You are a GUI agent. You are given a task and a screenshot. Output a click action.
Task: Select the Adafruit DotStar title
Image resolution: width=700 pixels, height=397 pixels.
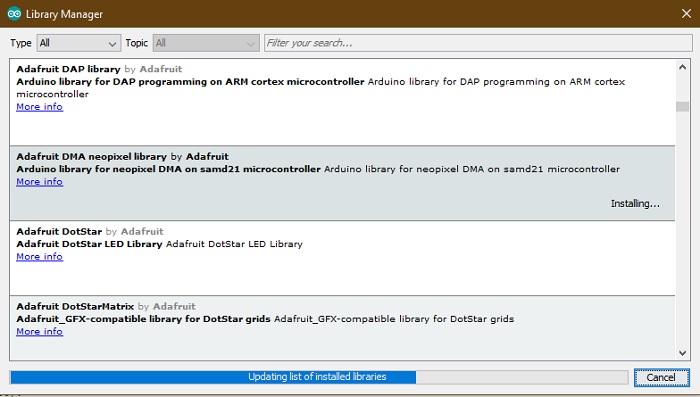click(x=59, y=232)
